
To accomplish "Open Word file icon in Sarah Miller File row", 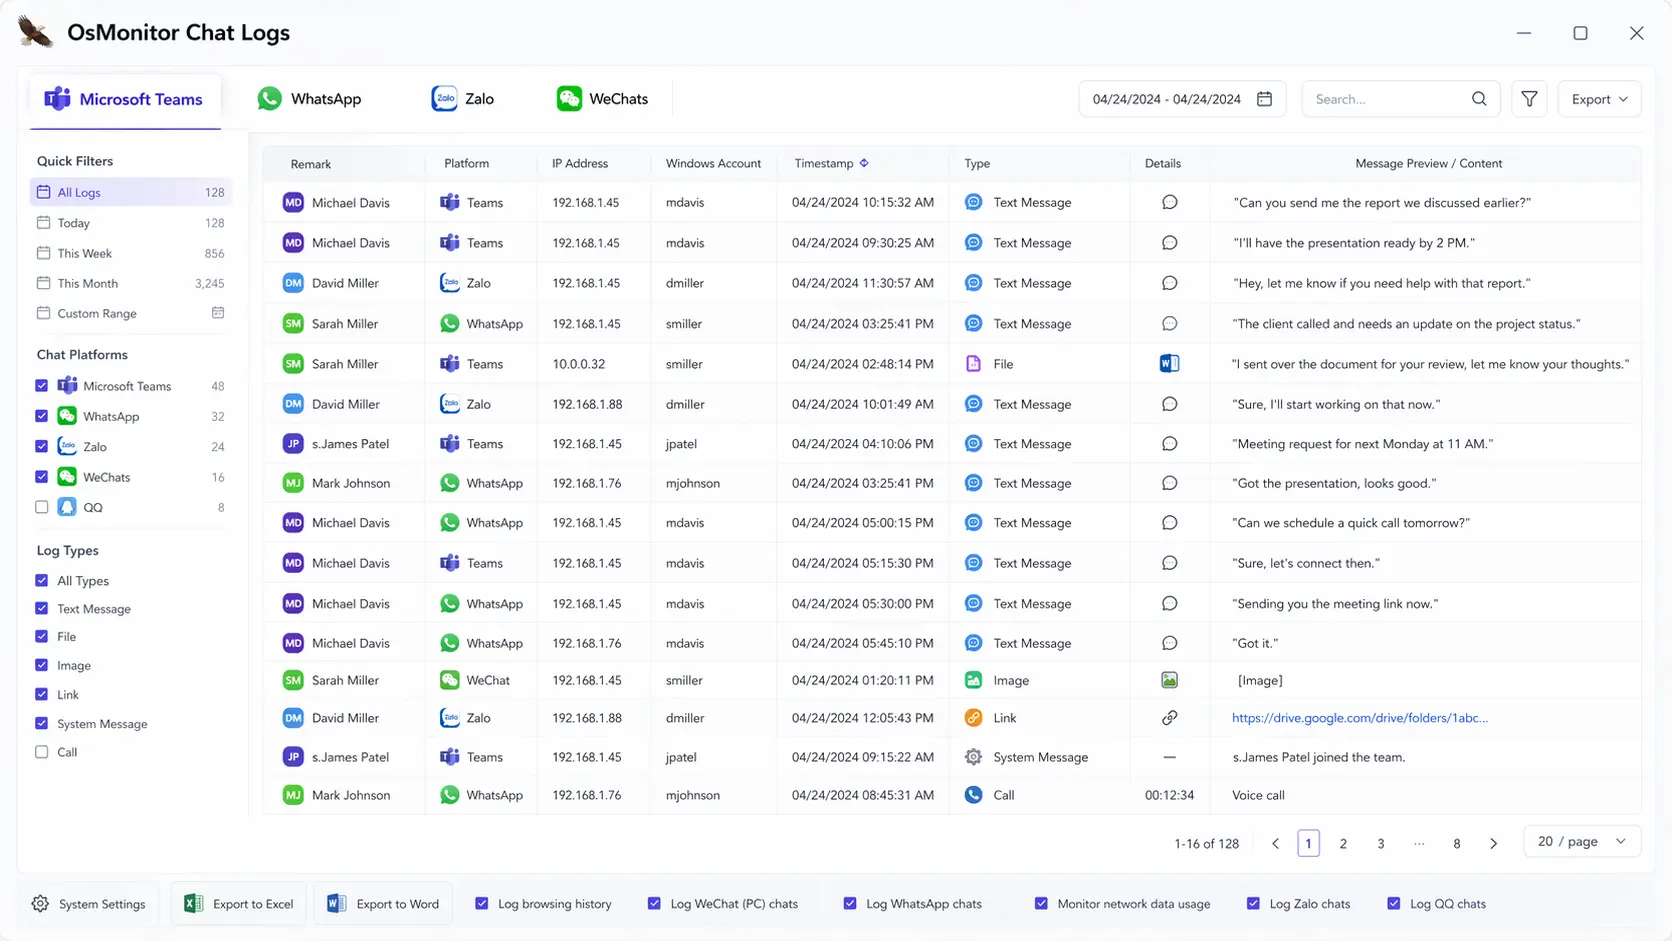I will [1169, 364].
